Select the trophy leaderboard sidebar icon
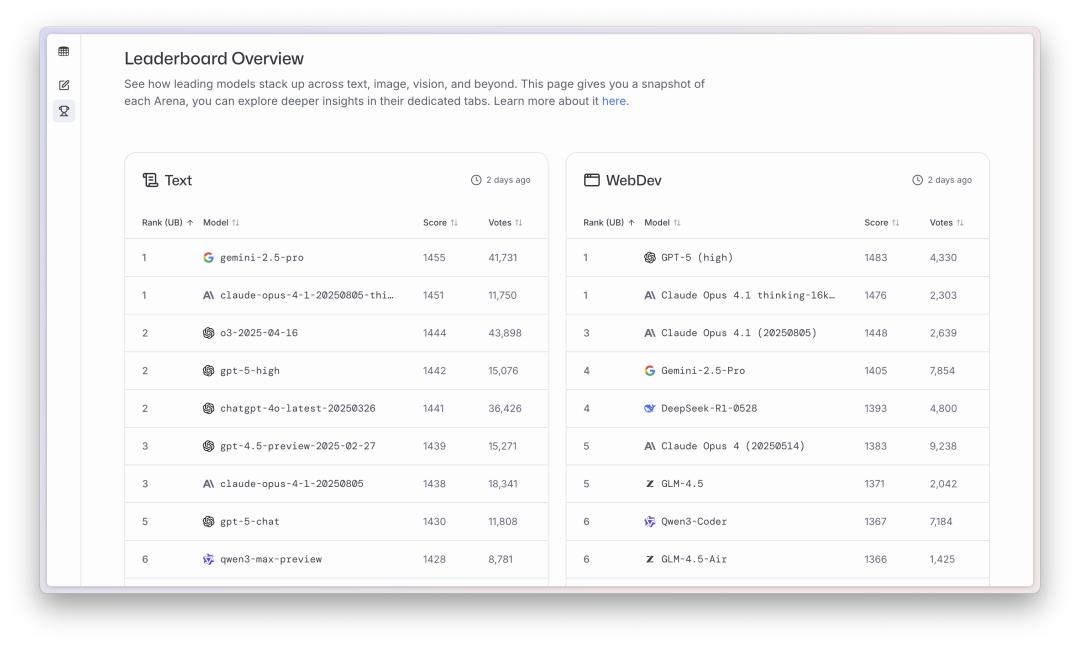 pyautogui.click(x=64, y=111)
